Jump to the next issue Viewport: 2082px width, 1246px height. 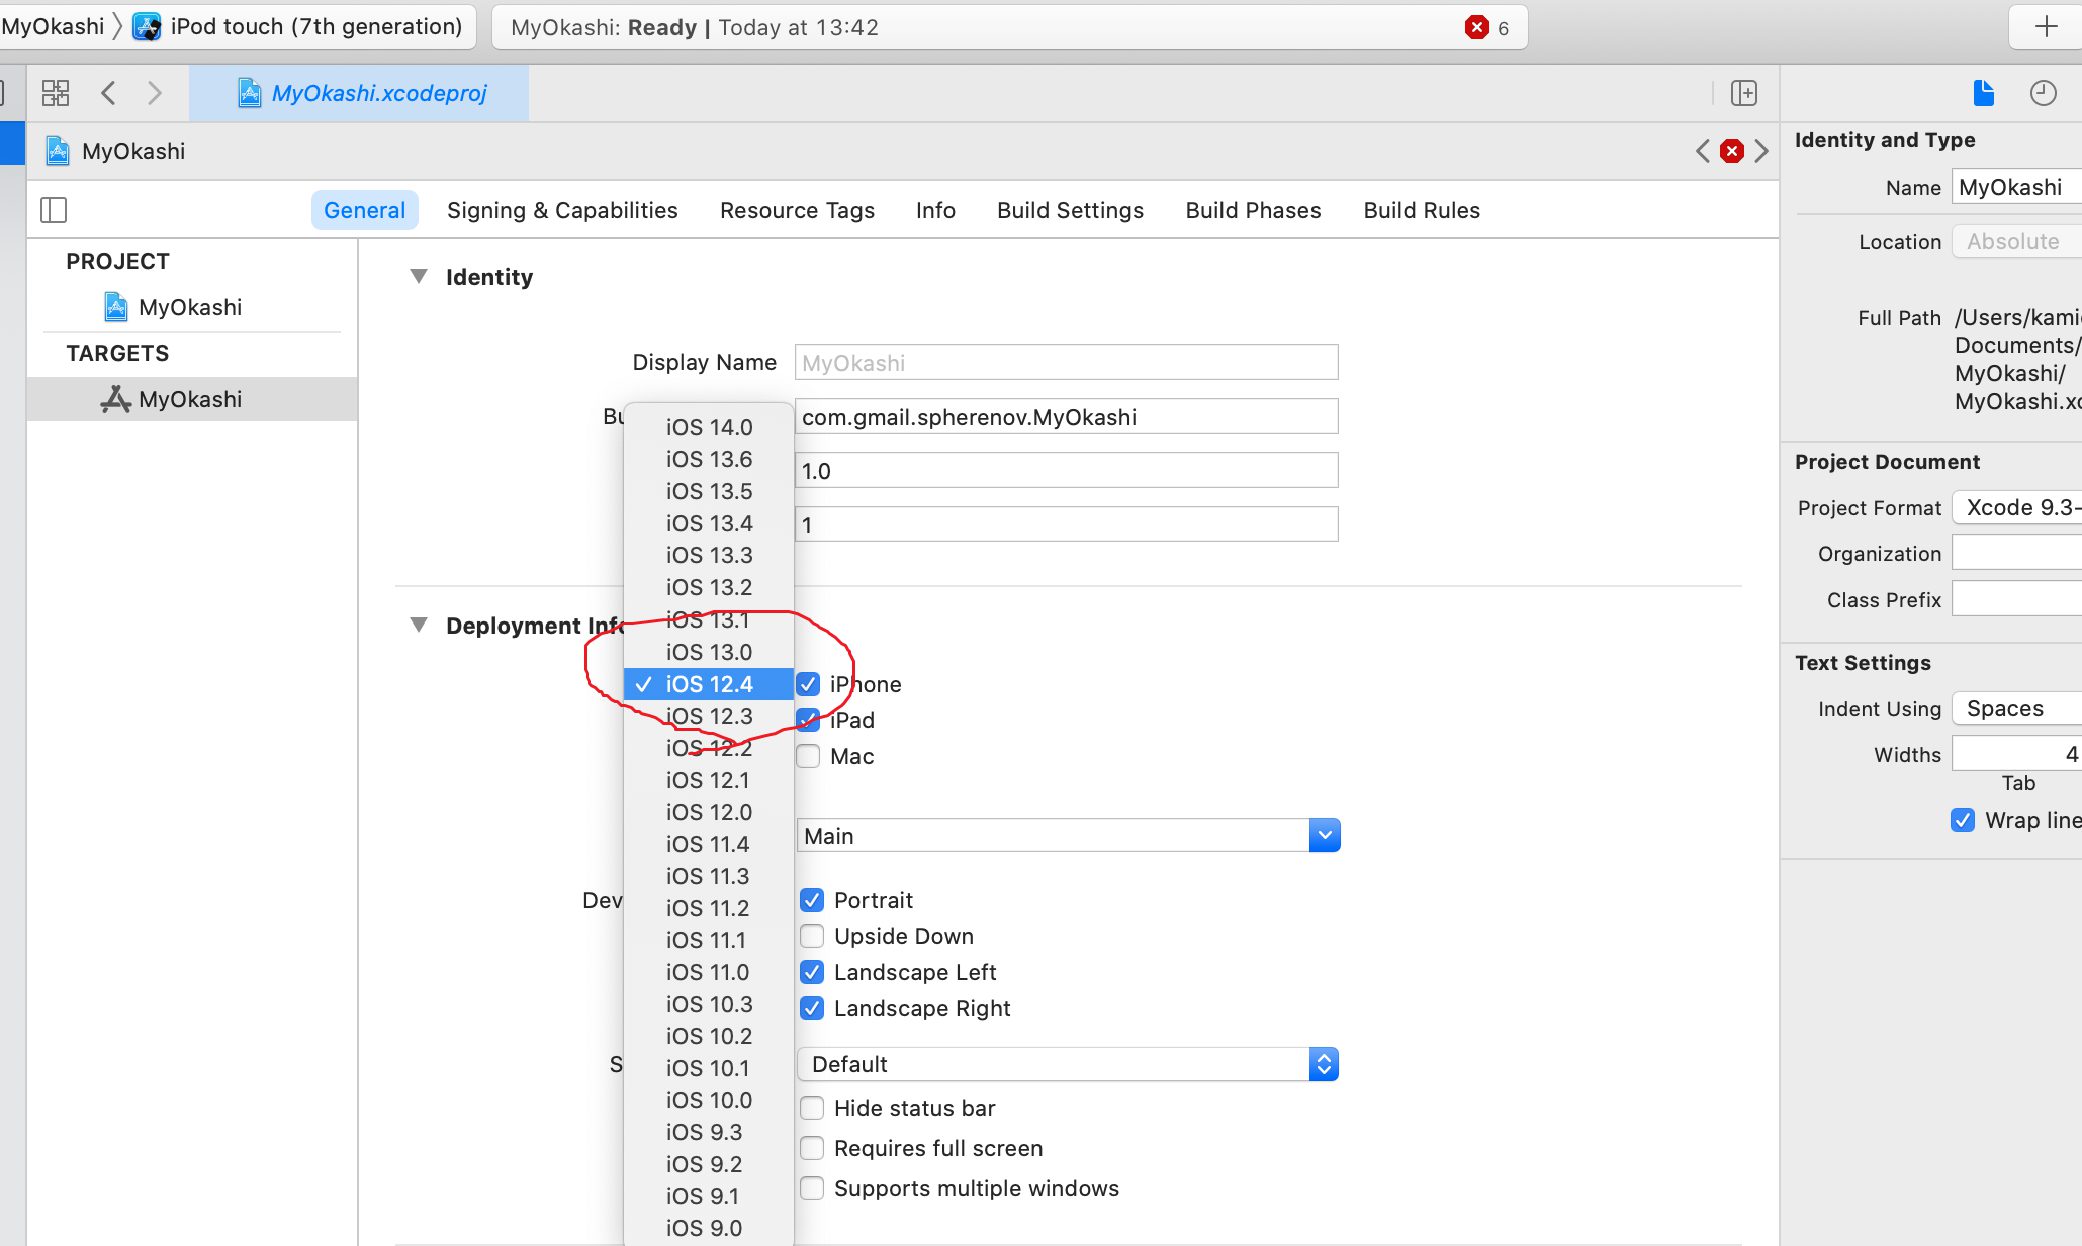click(1761, 151)
